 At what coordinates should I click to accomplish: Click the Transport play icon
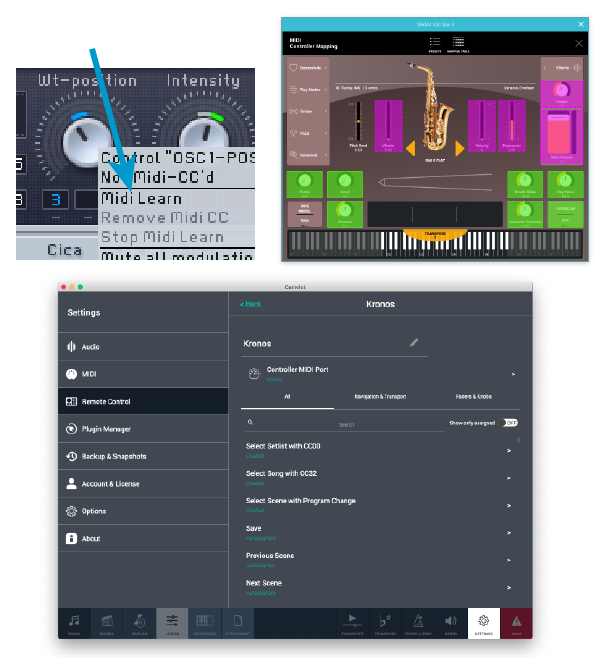[x=352, y=623]
